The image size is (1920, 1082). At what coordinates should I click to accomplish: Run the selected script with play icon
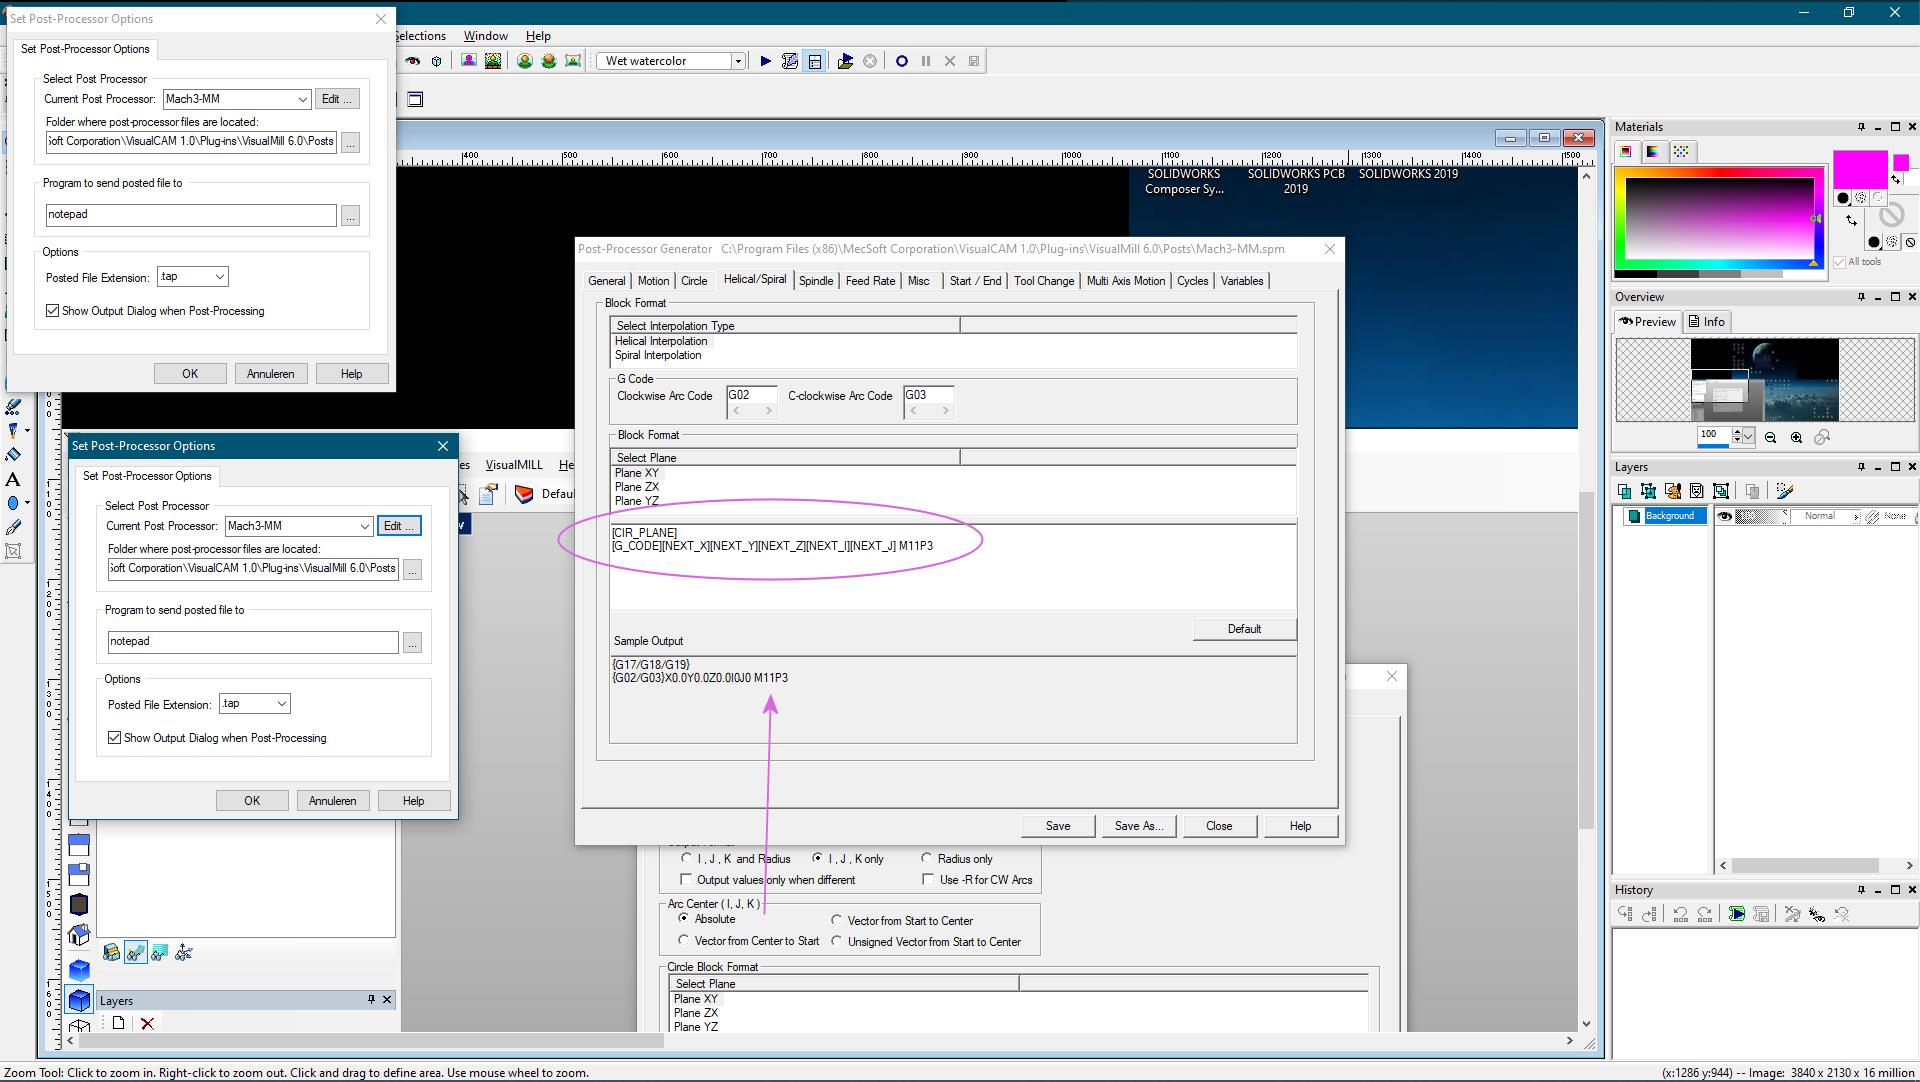coord(765,61)
